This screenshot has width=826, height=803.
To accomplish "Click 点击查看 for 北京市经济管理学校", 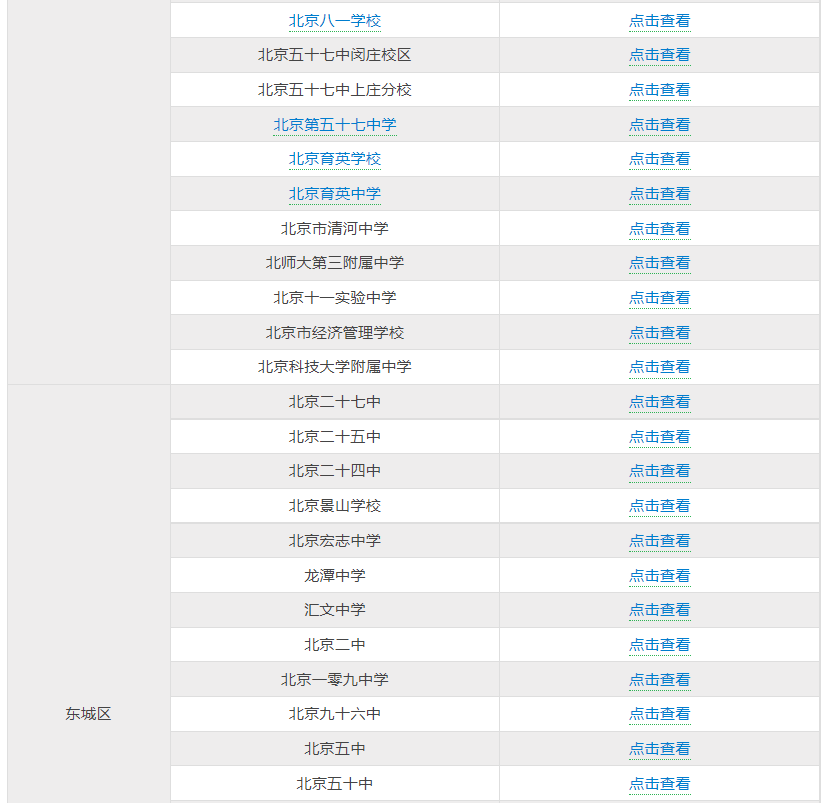I will [x=660, y=333].
